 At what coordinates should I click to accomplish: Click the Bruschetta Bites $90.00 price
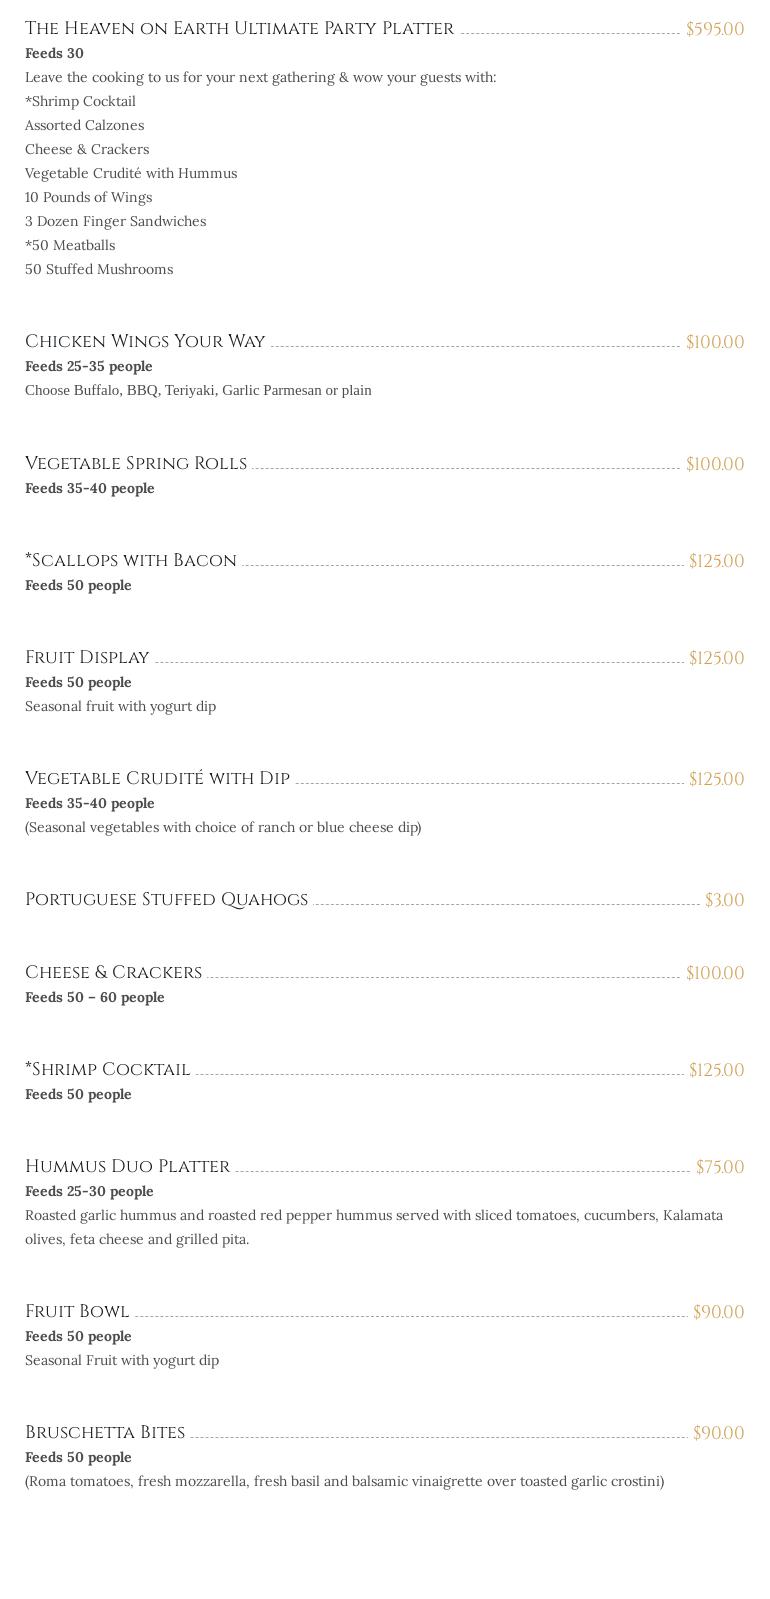(x=718, y=1433)
